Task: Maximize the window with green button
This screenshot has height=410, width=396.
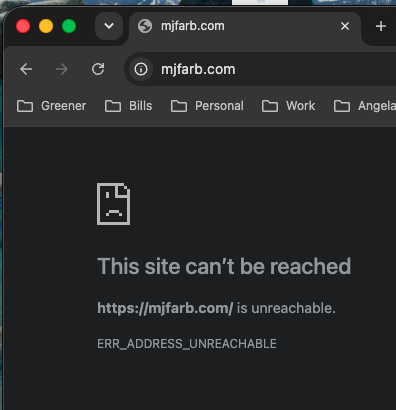Action: point(69,26)
